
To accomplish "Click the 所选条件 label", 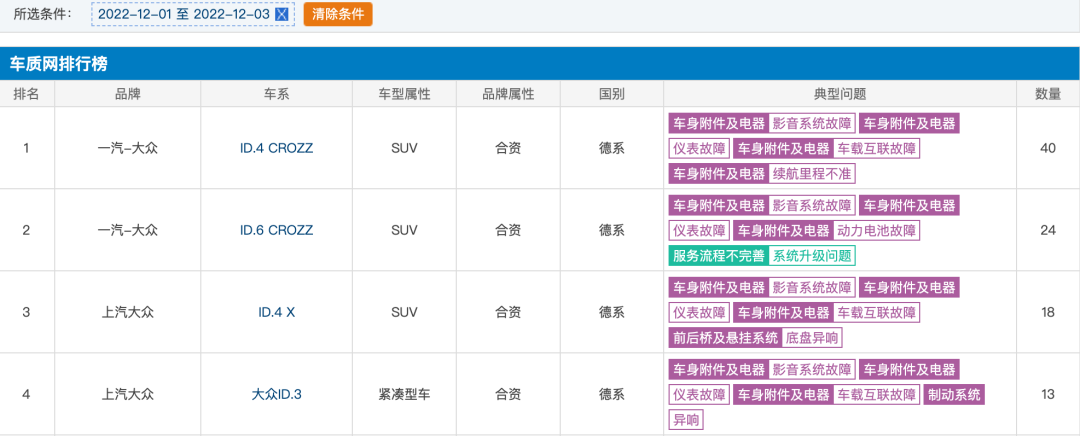I will (43, 14).
